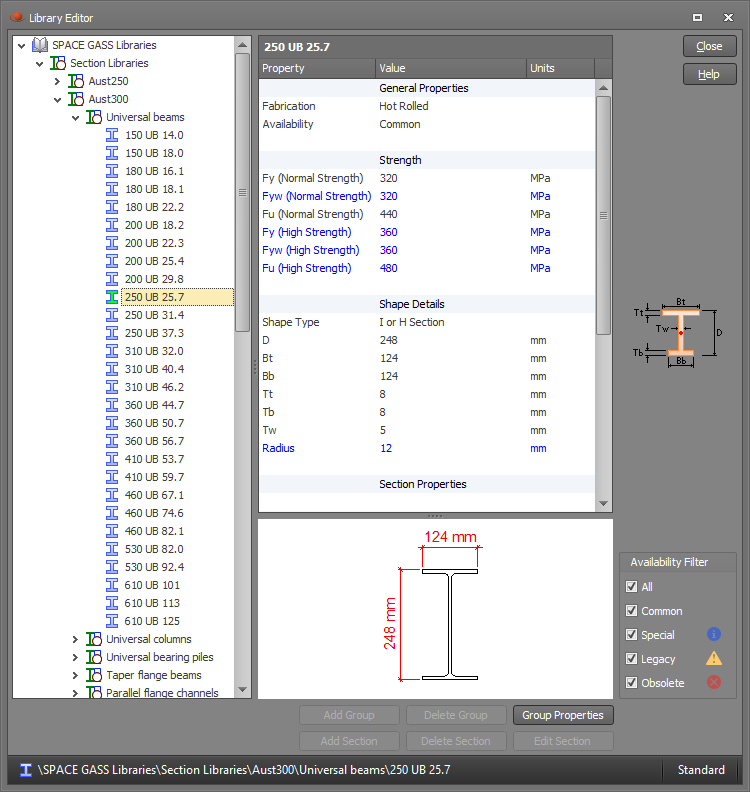Click the Standard status bar indicator
750x792 pixels.
point(701,770)
